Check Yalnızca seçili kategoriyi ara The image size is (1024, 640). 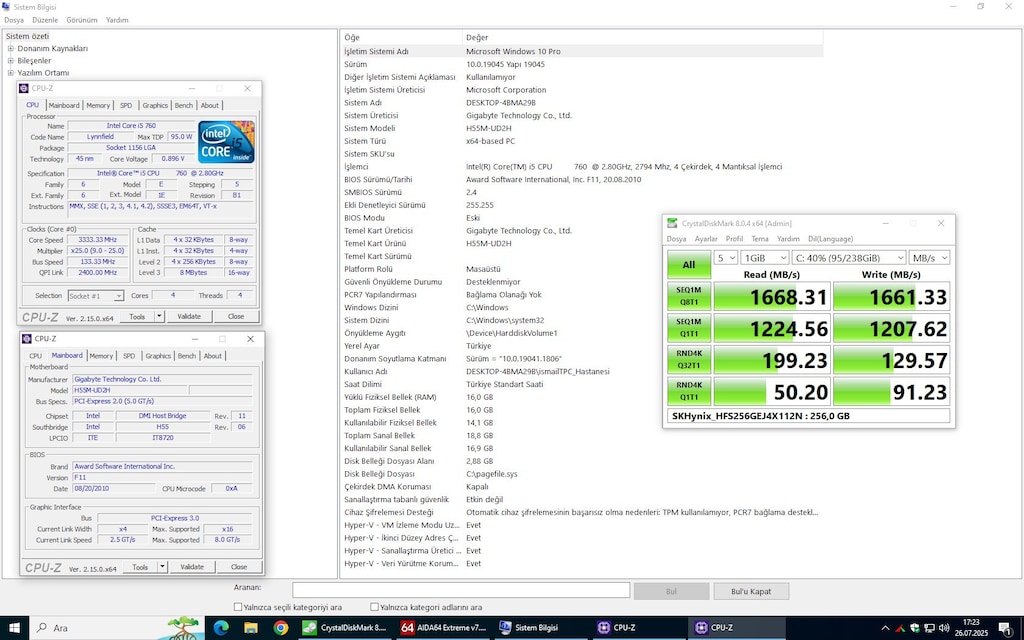[x=238, y=607]
